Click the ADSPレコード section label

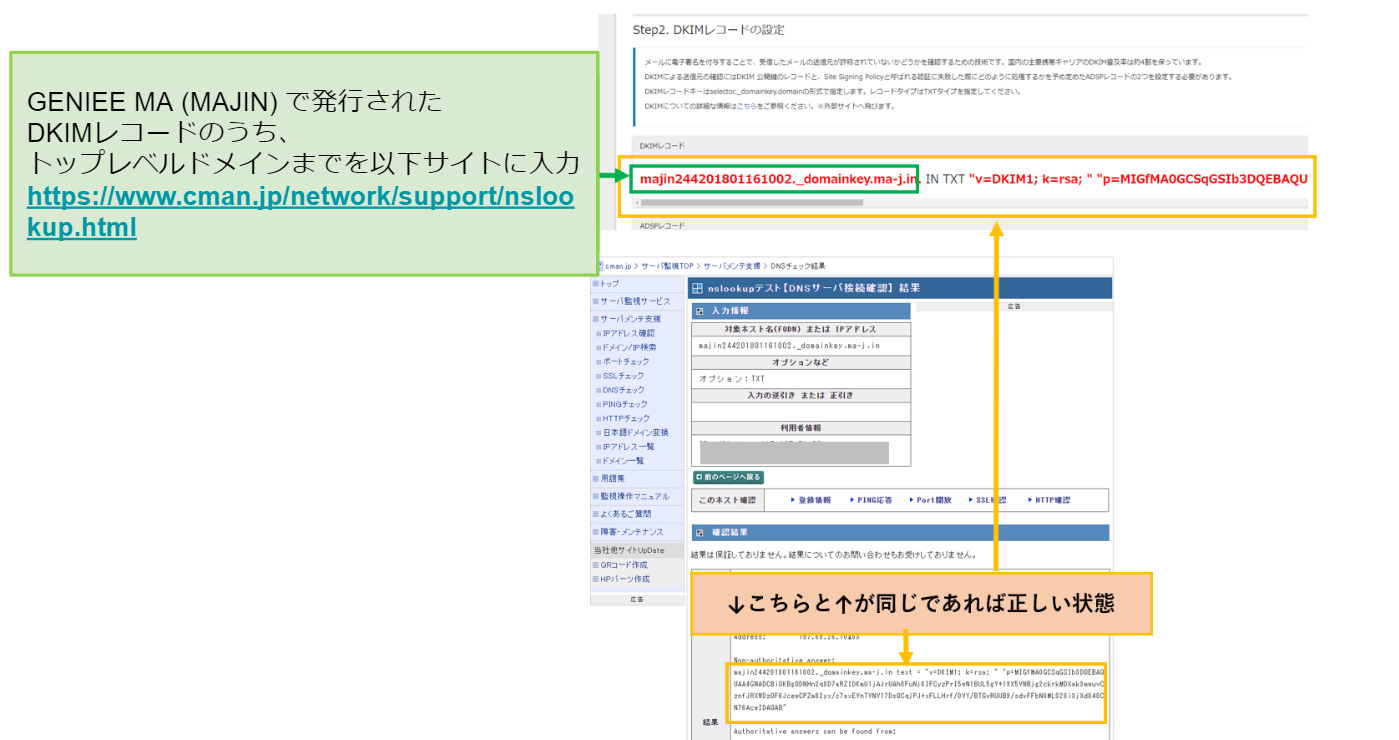(662, 226)
